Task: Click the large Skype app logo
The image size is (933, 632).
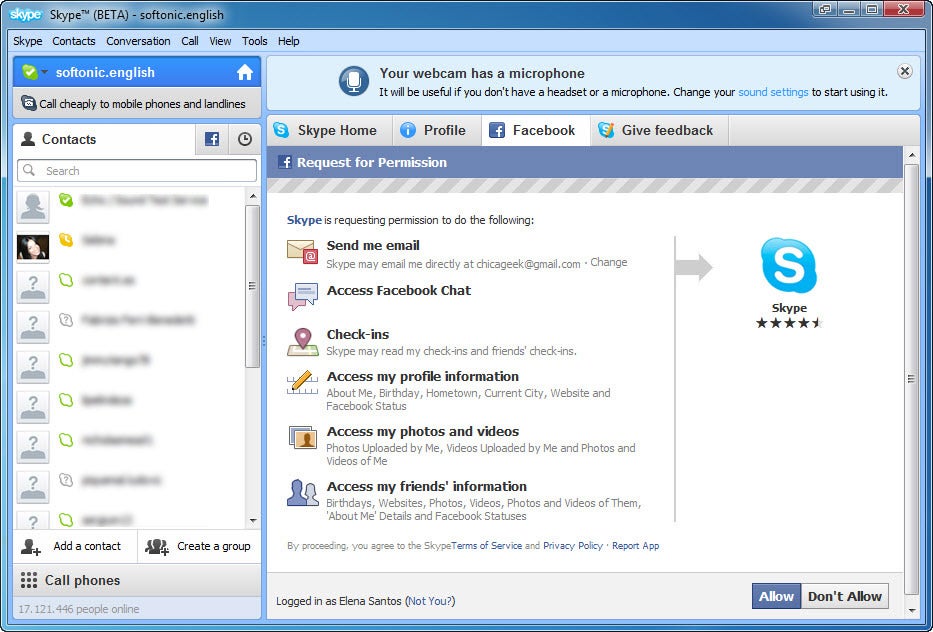Action: point(789,265)
